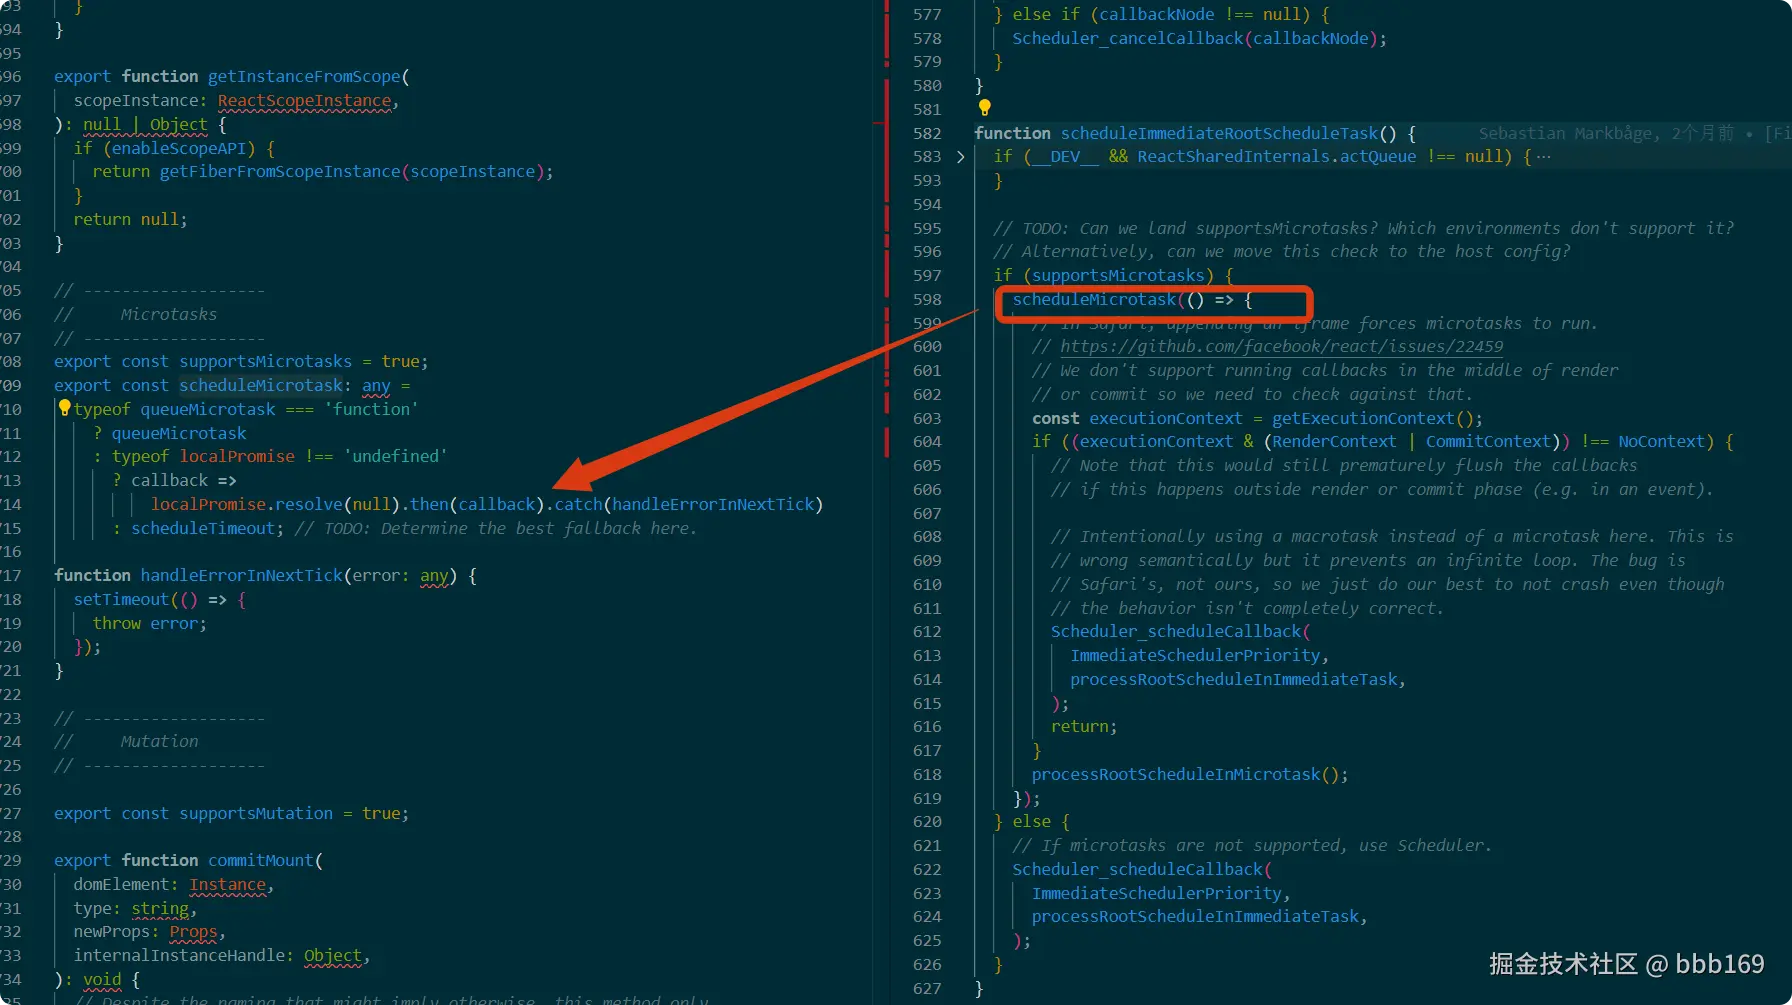Click the handleErrorInNextTick function declaration name
This screenshot has width=1792, height=1005.
[241, 576]
